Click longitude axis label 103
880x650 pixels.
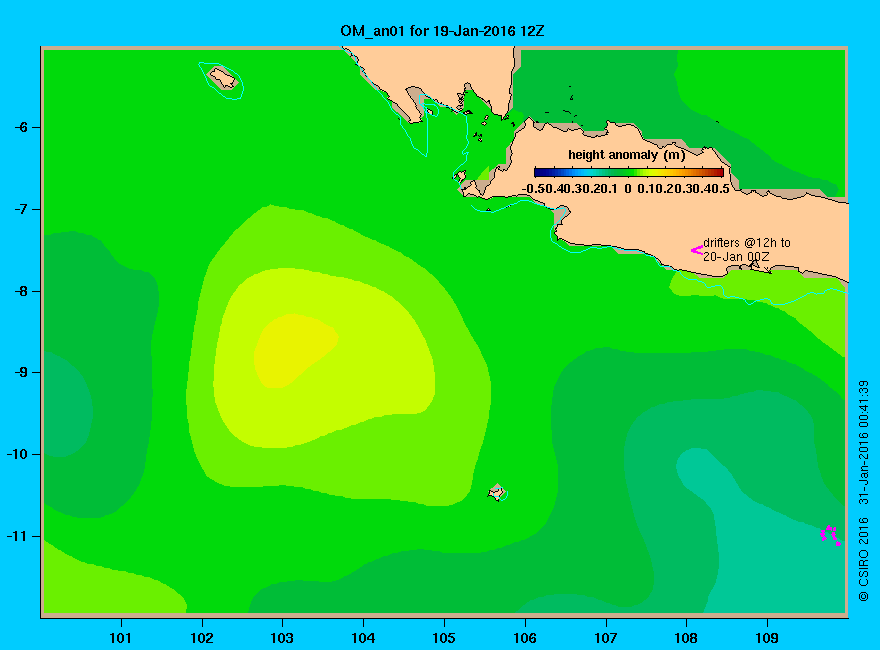point(282,638)
